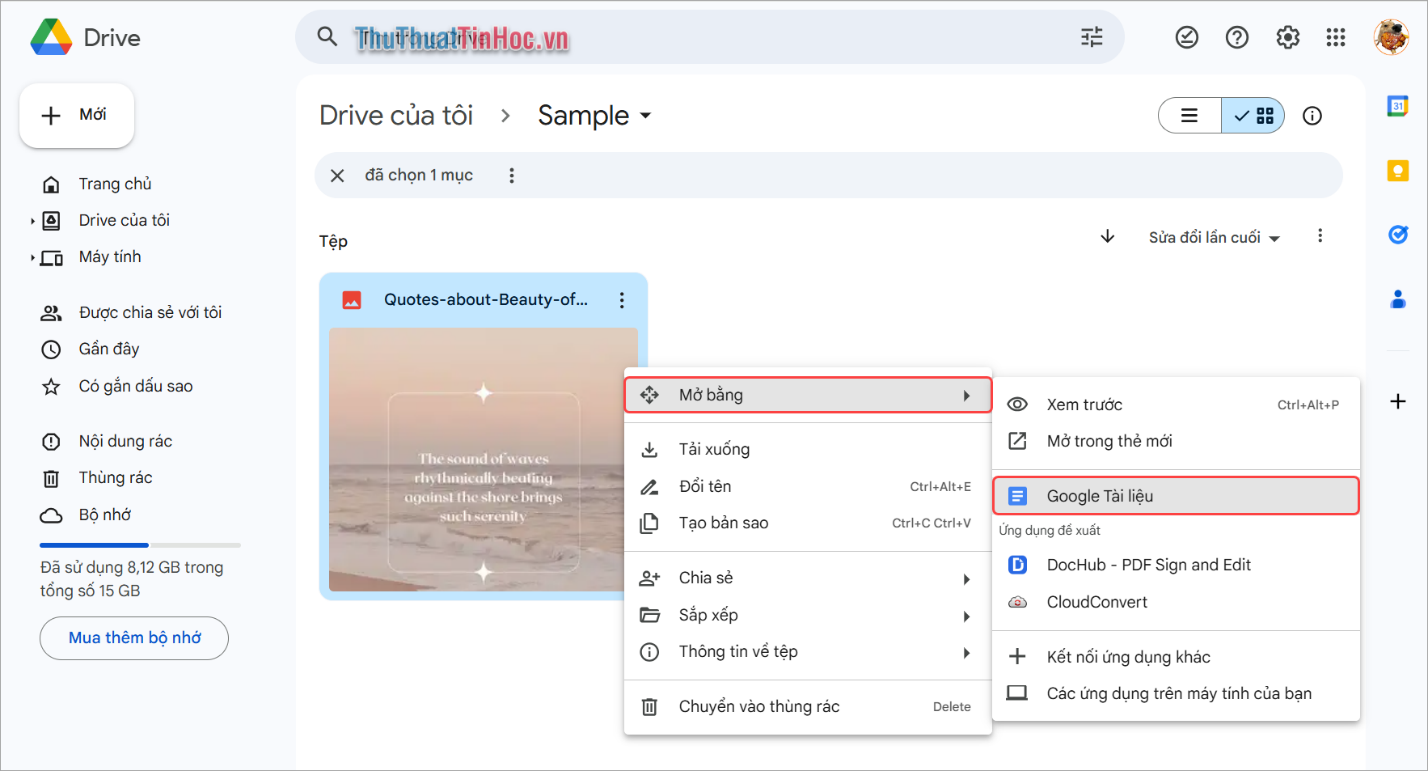Open file details with the info icon
Image resolution: width=1428 pixels, height=771 pixels.
pos(1312,115)
